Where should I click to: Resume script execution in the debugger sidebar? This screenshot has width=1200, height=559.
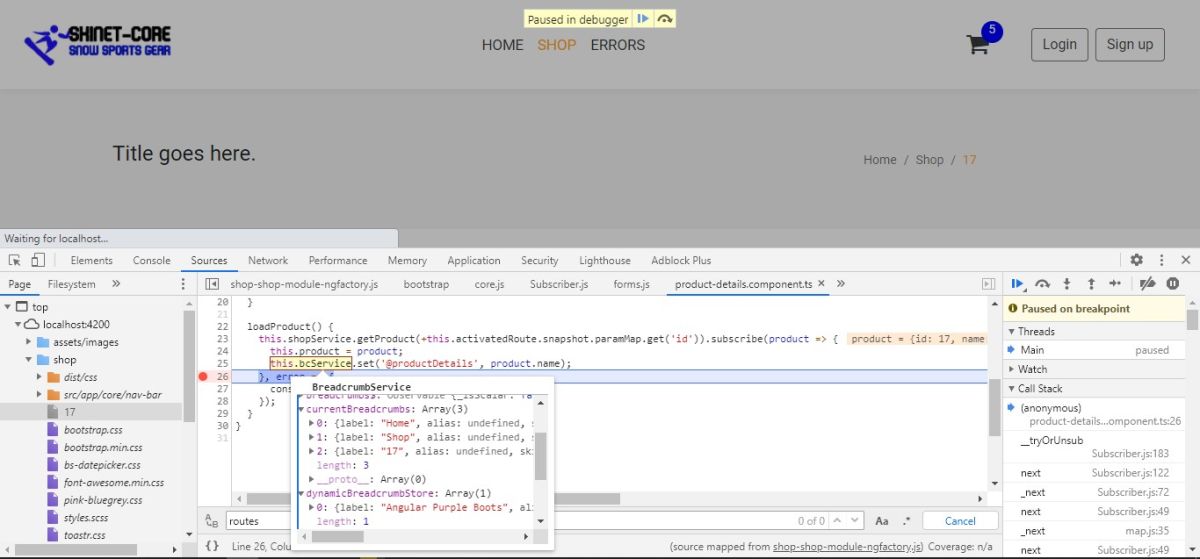pos(1018,284)
